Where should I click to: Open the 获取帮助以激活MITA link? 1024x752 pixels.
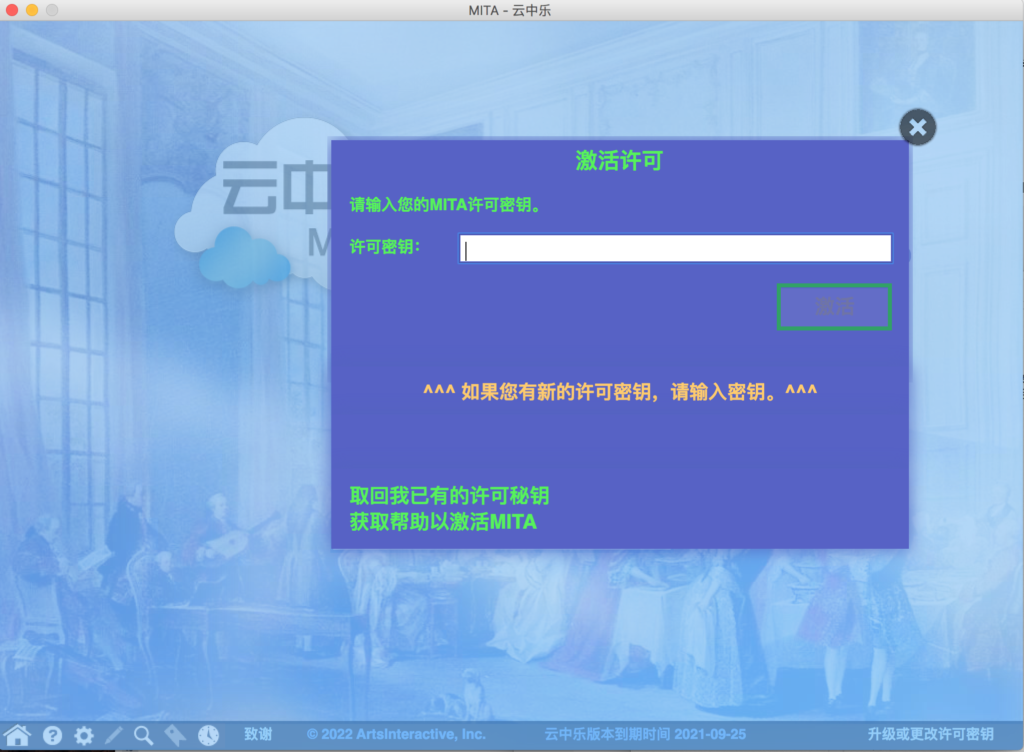pyautogui.click(x=443, y=522)
